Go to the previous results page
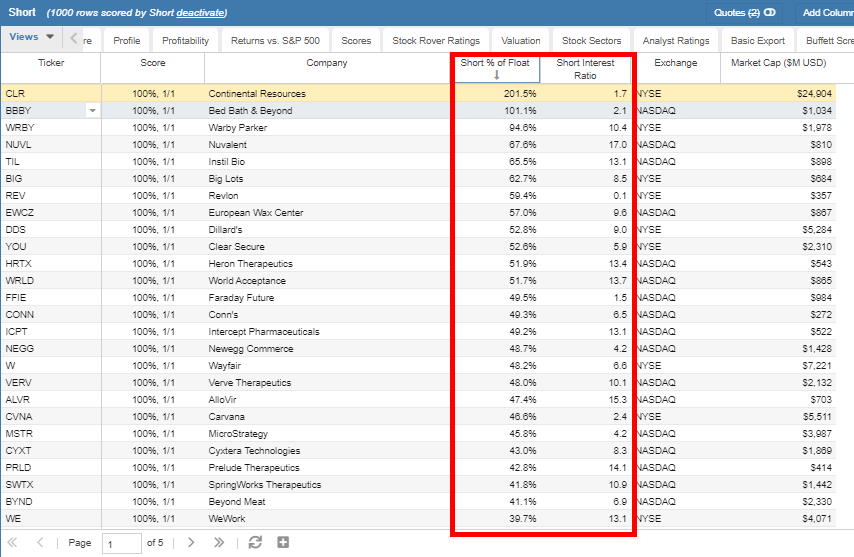Screen dimensions: 854x557 [40, 543]
